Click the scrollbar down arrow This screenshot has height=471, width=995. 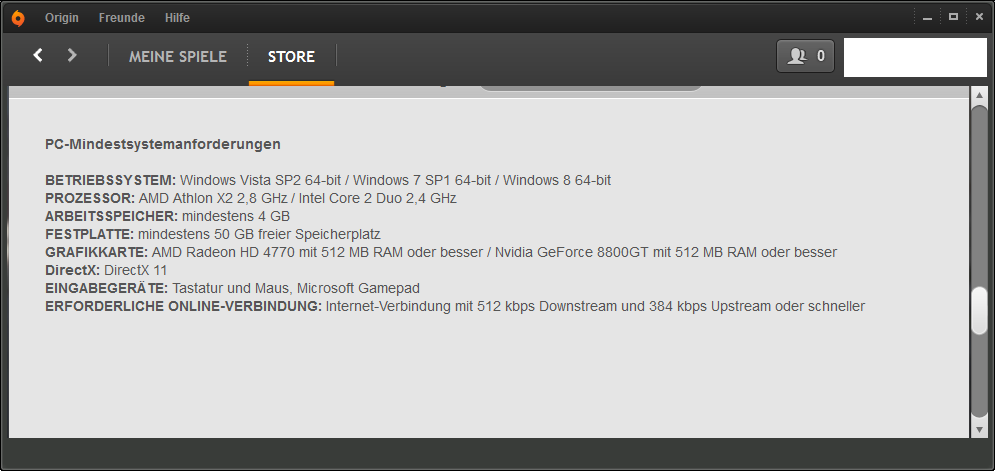click(979, 428)
